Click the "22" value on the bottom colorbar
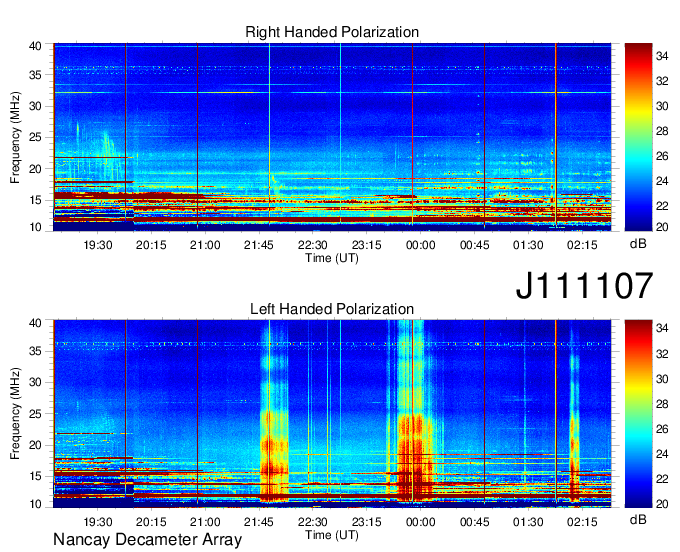This screenshot has height=552, width=680. [662, 479]
